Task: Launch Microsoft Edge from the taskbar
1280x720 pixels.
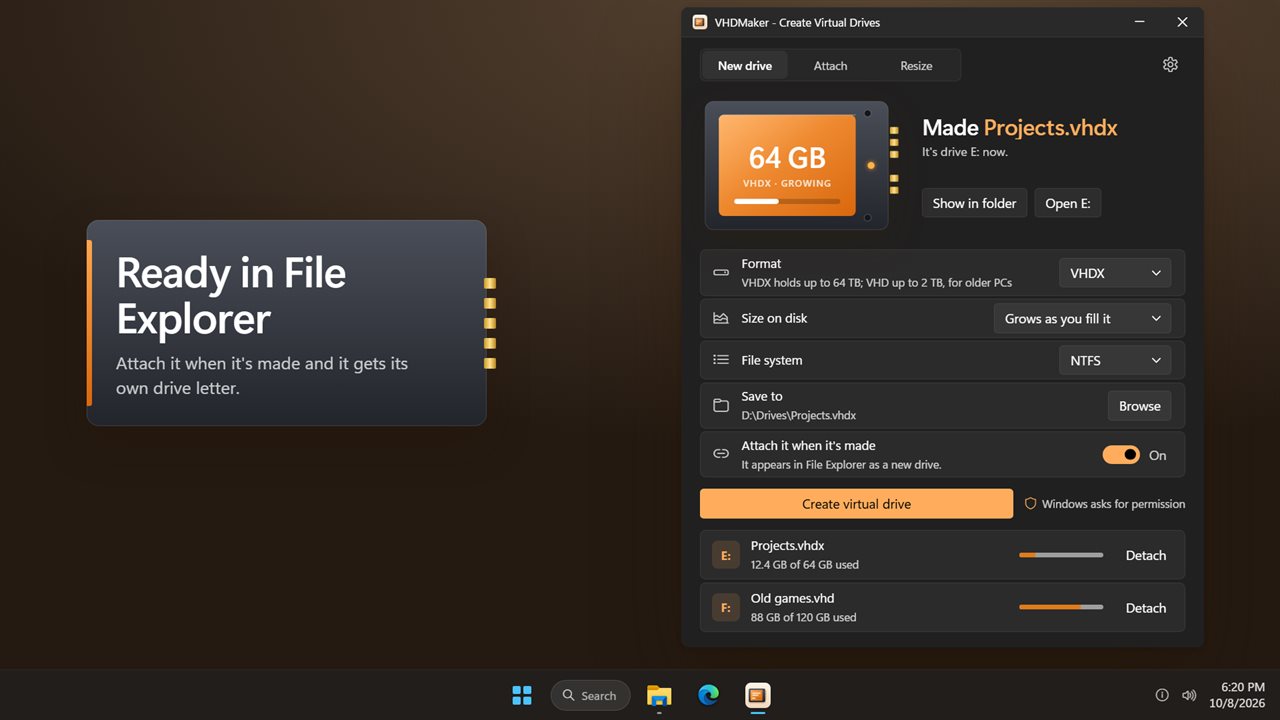Action: 708,695
